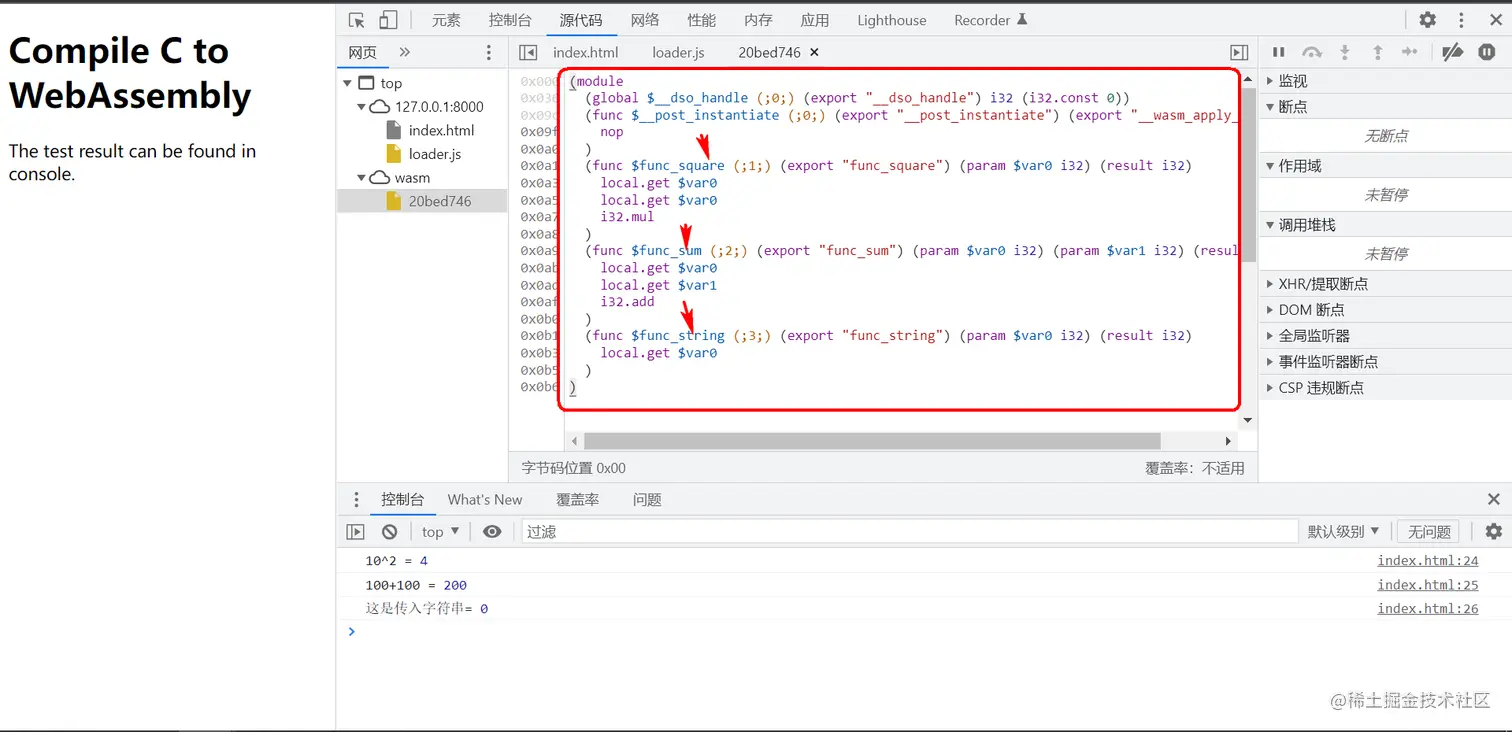Viewport: 1512px width, 732px height.
Task: Open source link index.html:25
Action: click(x=1427, y=585)
